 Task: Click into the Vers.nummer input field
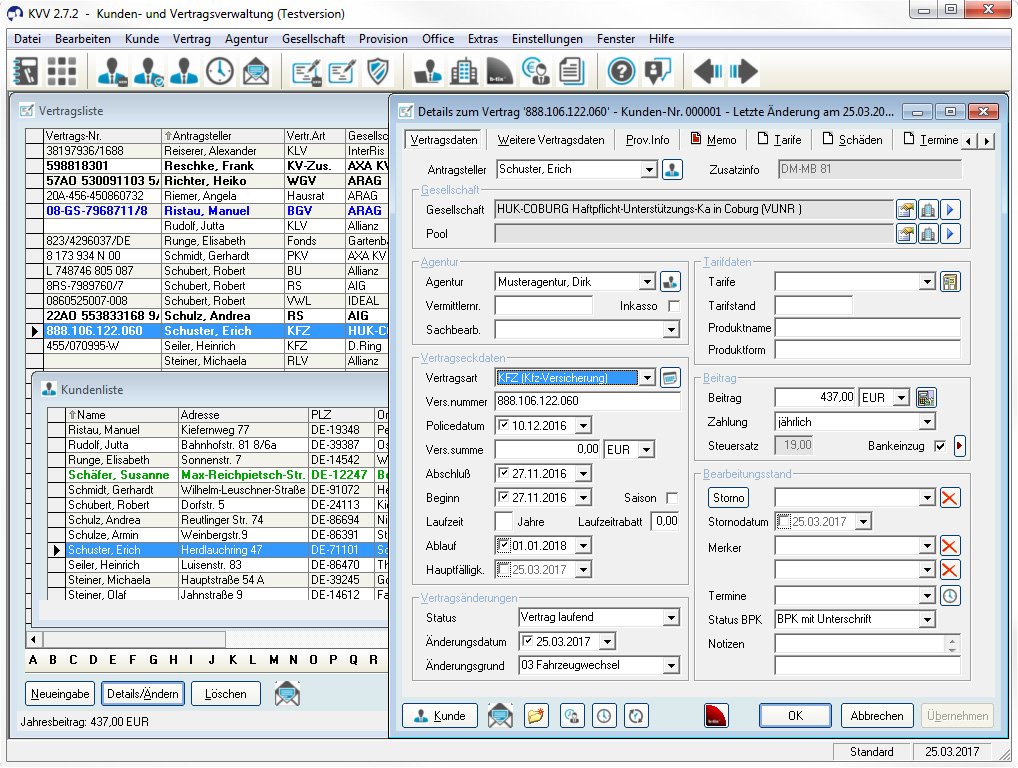click(587, 402)
